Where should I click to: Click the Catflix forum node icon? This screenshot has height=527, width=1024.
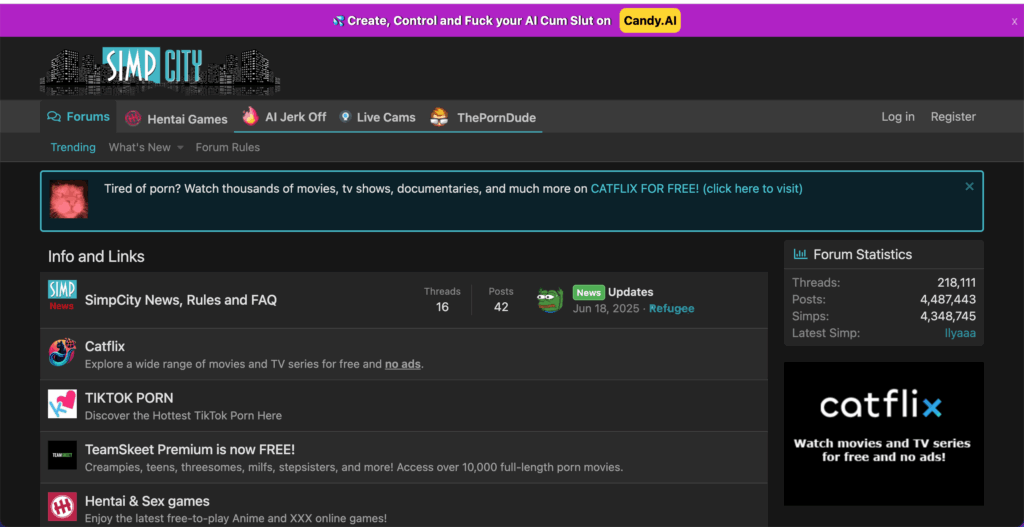pyautogui.click(x=62, y=352)
